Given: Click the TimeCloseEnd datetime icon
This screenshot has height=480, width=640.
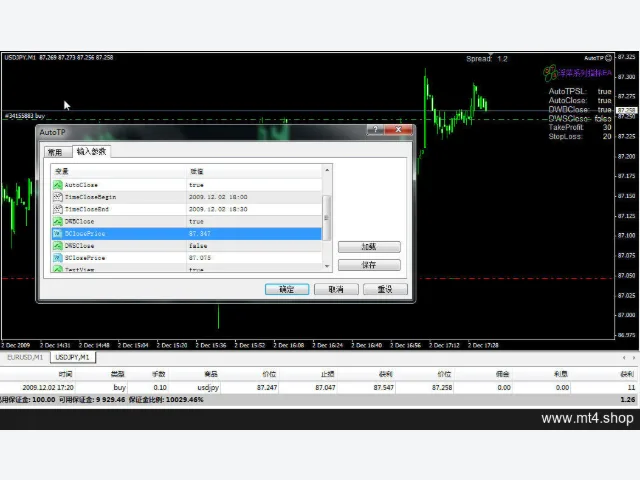Looking at the screenshot, I should (58, 209).
